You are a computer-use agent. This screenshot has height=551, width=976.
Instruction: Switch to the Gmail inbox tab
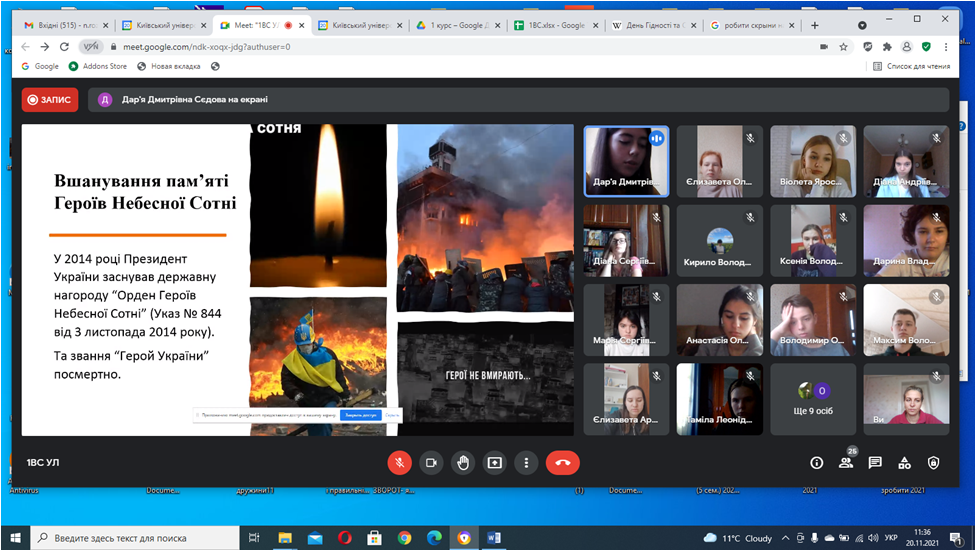[63, 25]
